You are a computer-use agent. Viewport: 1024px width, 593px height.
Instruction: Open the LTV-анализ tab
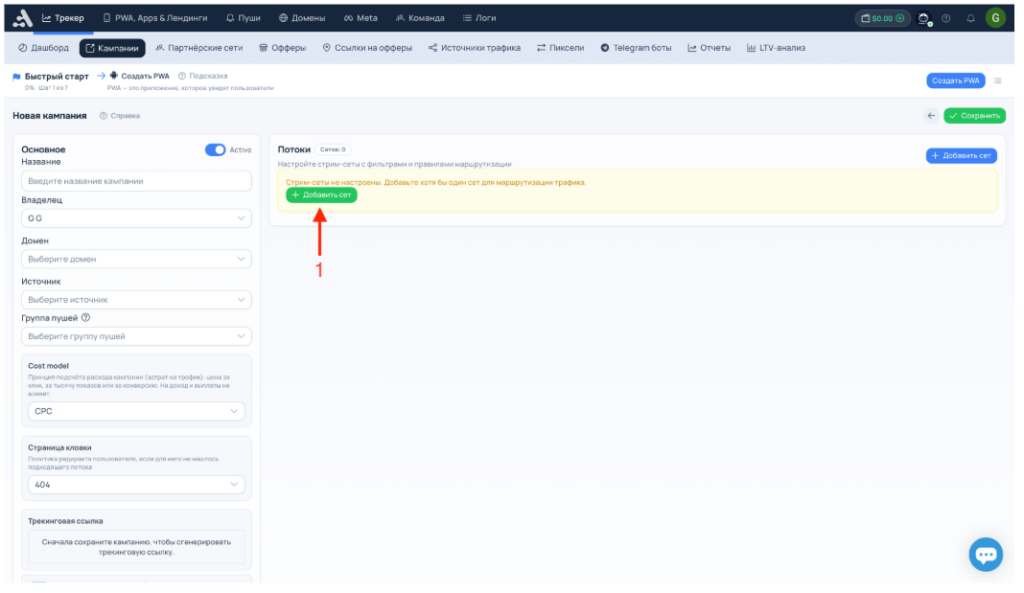point(776,48)
